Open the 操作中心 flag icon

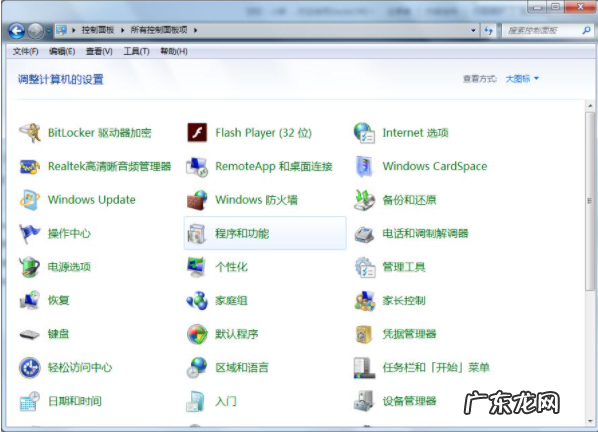pos(30,233)
